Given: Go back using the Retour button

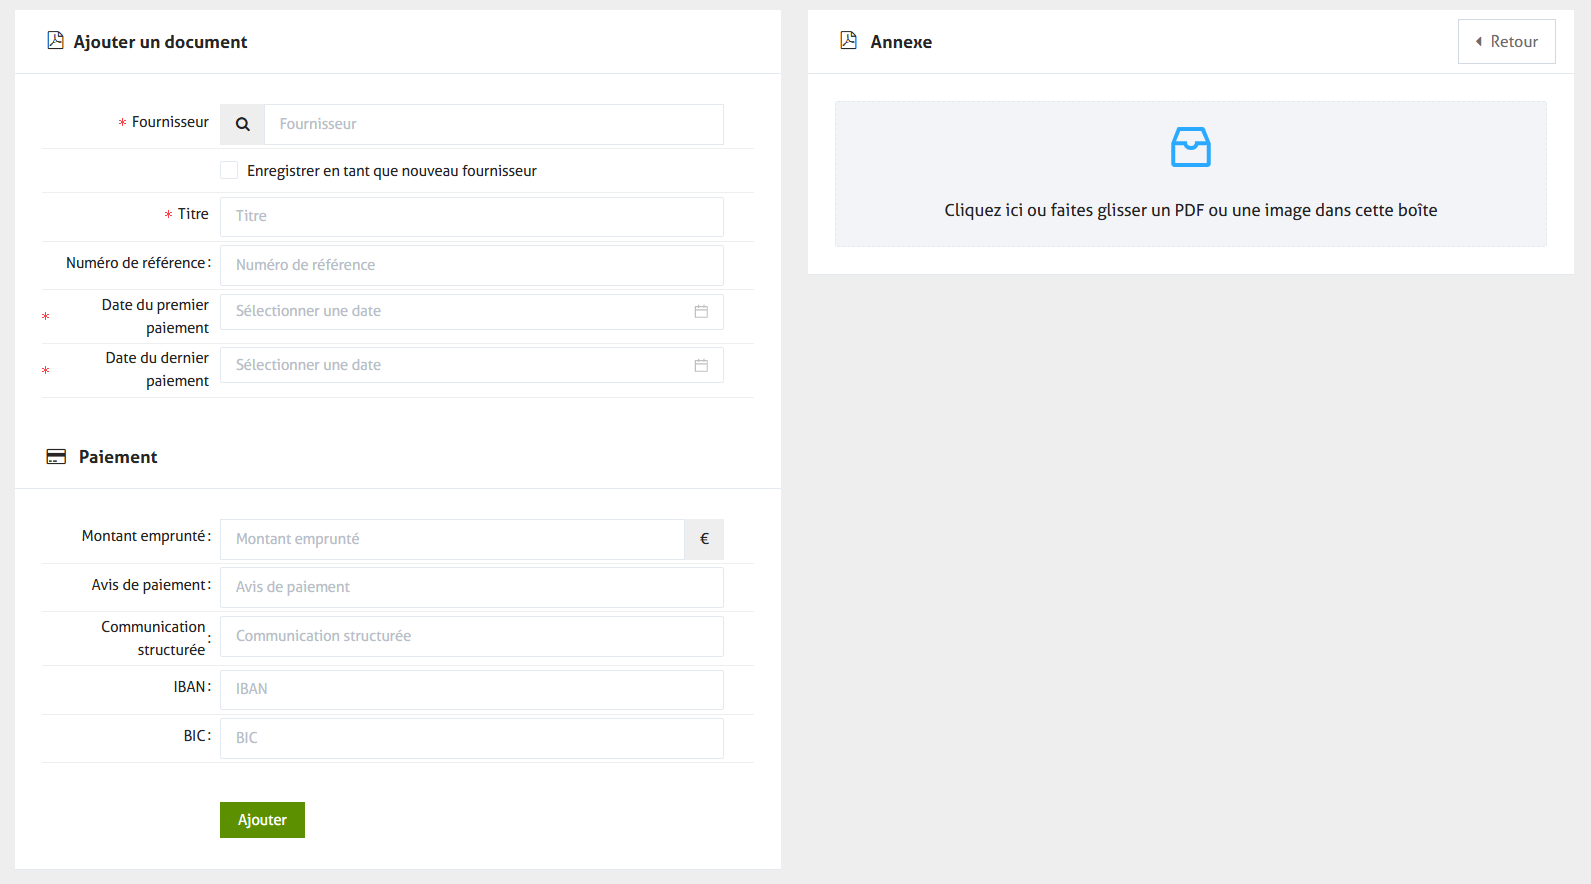Looking at the screenshot, I should click(1506, 41).
